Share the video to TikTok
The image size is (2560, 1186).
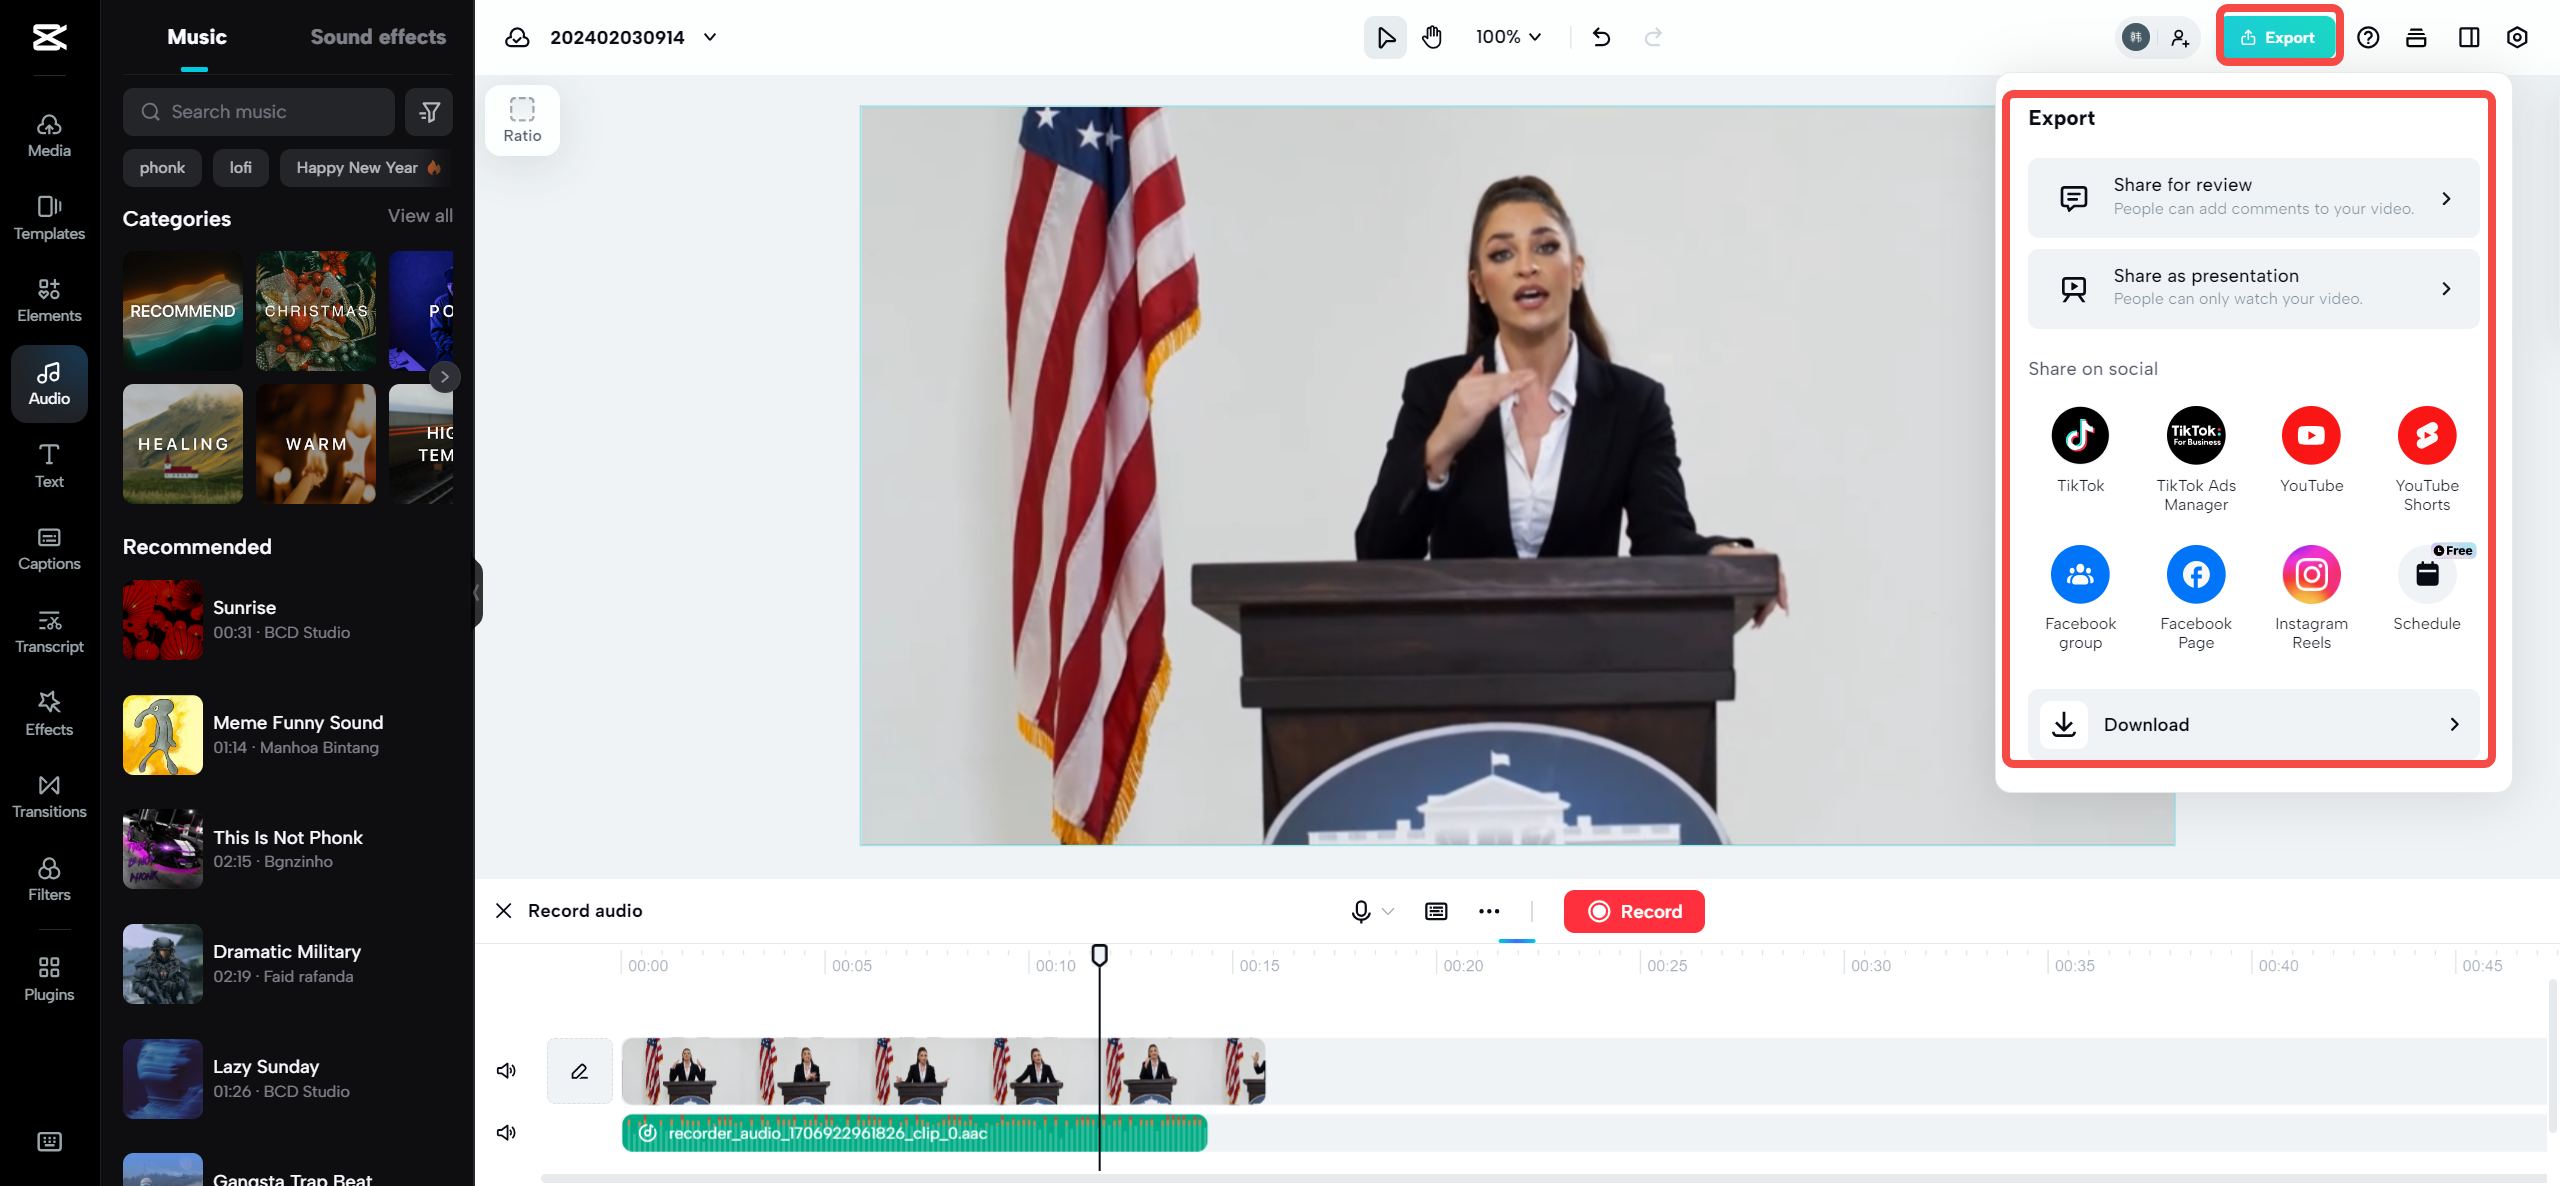[x=2080, y=435]
